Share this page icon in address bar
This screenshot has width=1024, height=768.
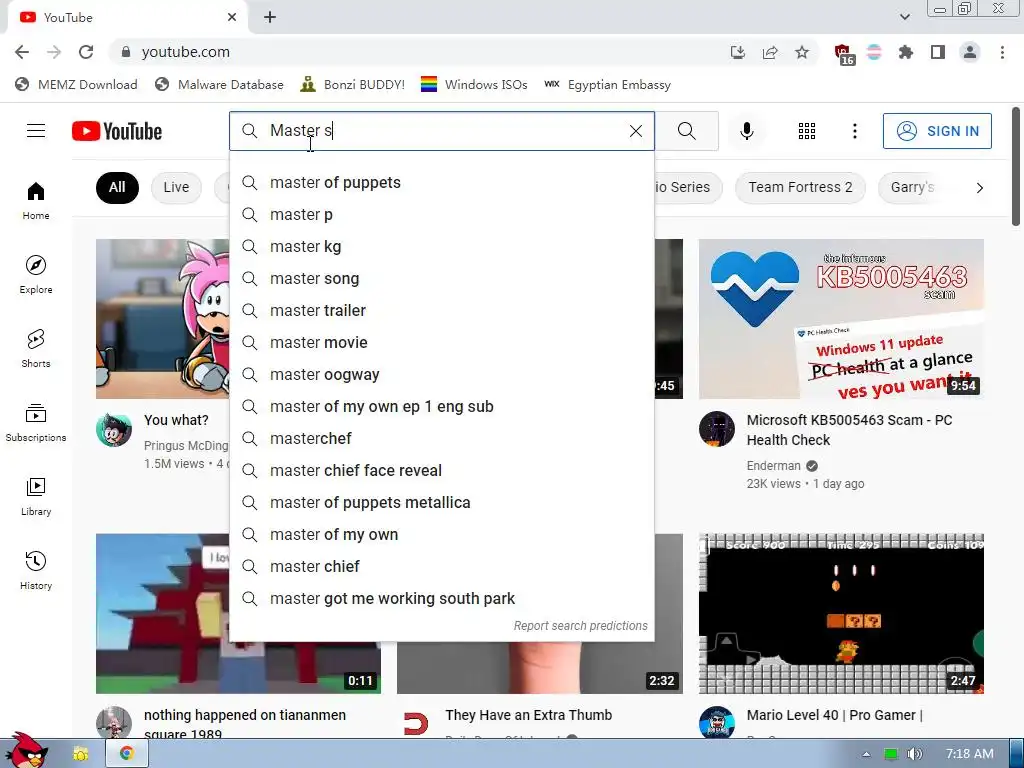pyautogui.click(x=770, y=52)
